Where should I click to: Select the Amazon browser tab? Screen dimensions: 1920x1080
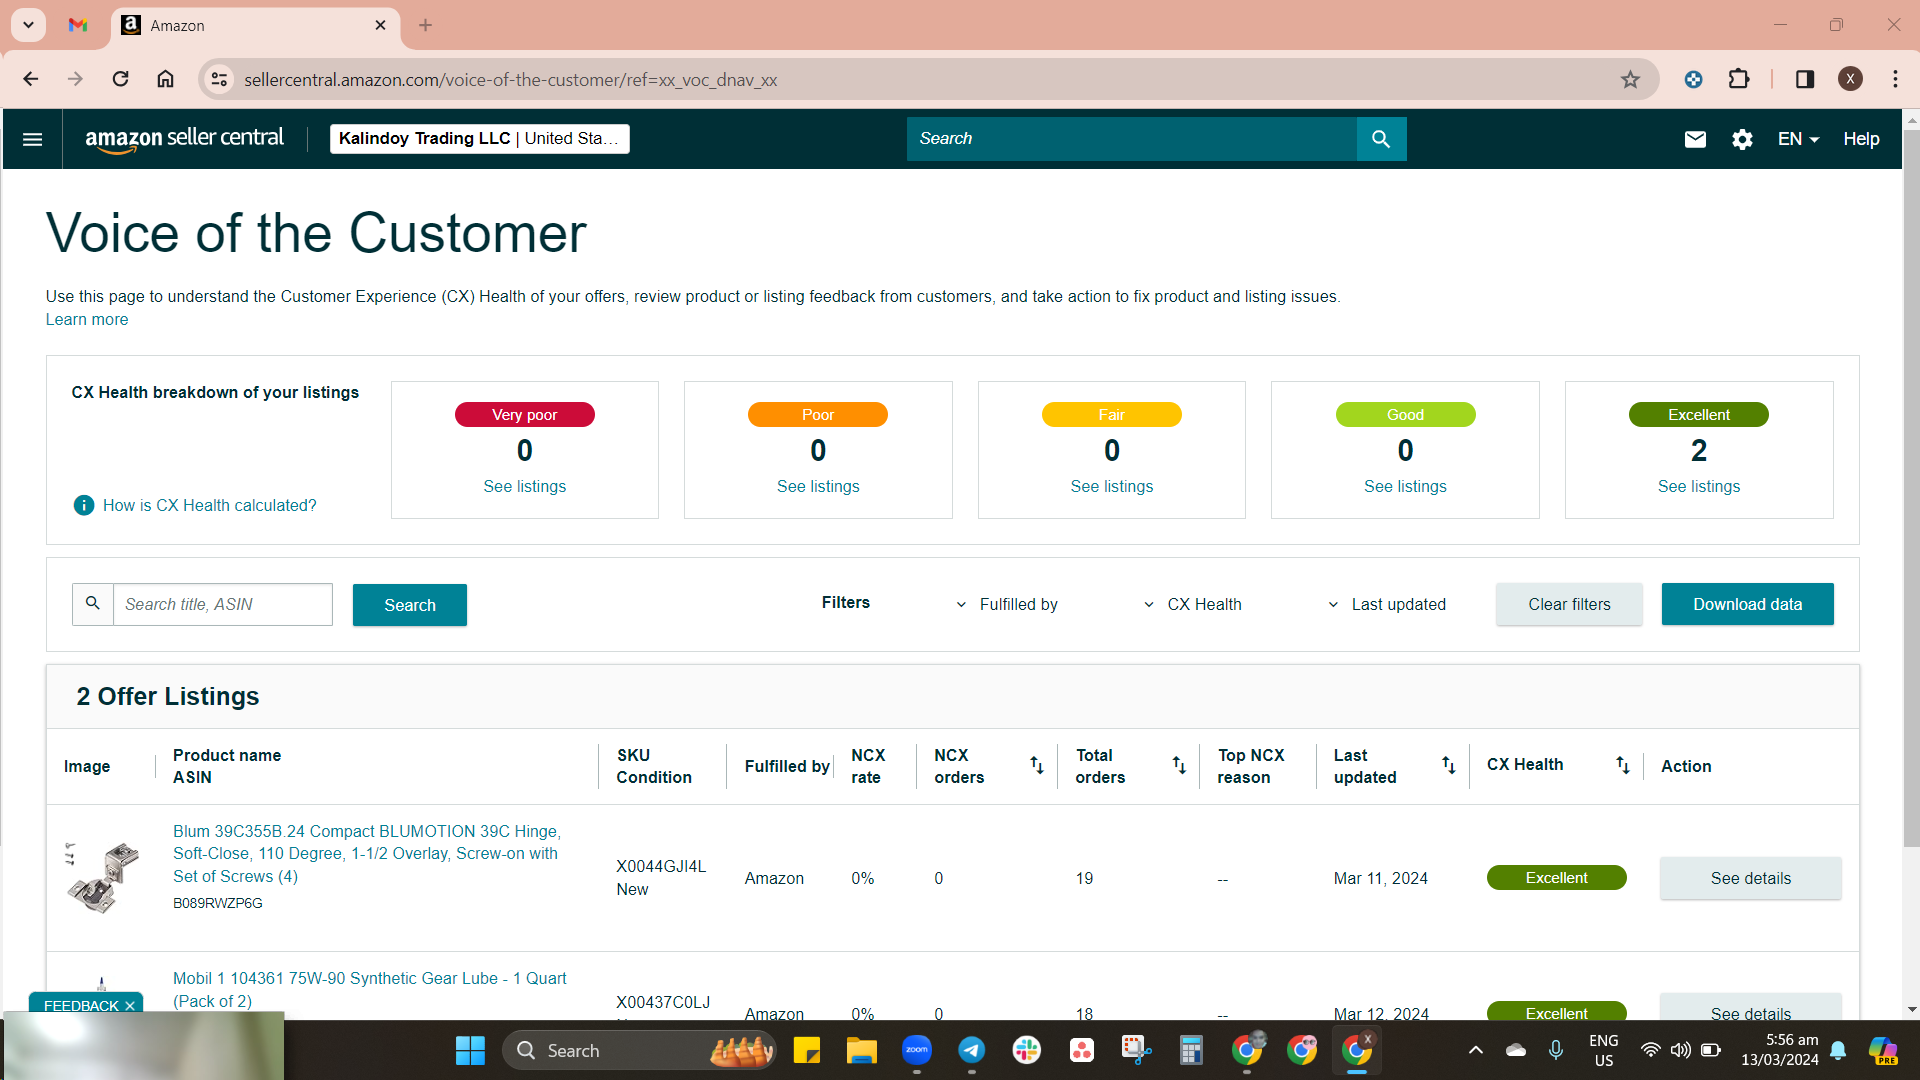(x=255, y=26)
